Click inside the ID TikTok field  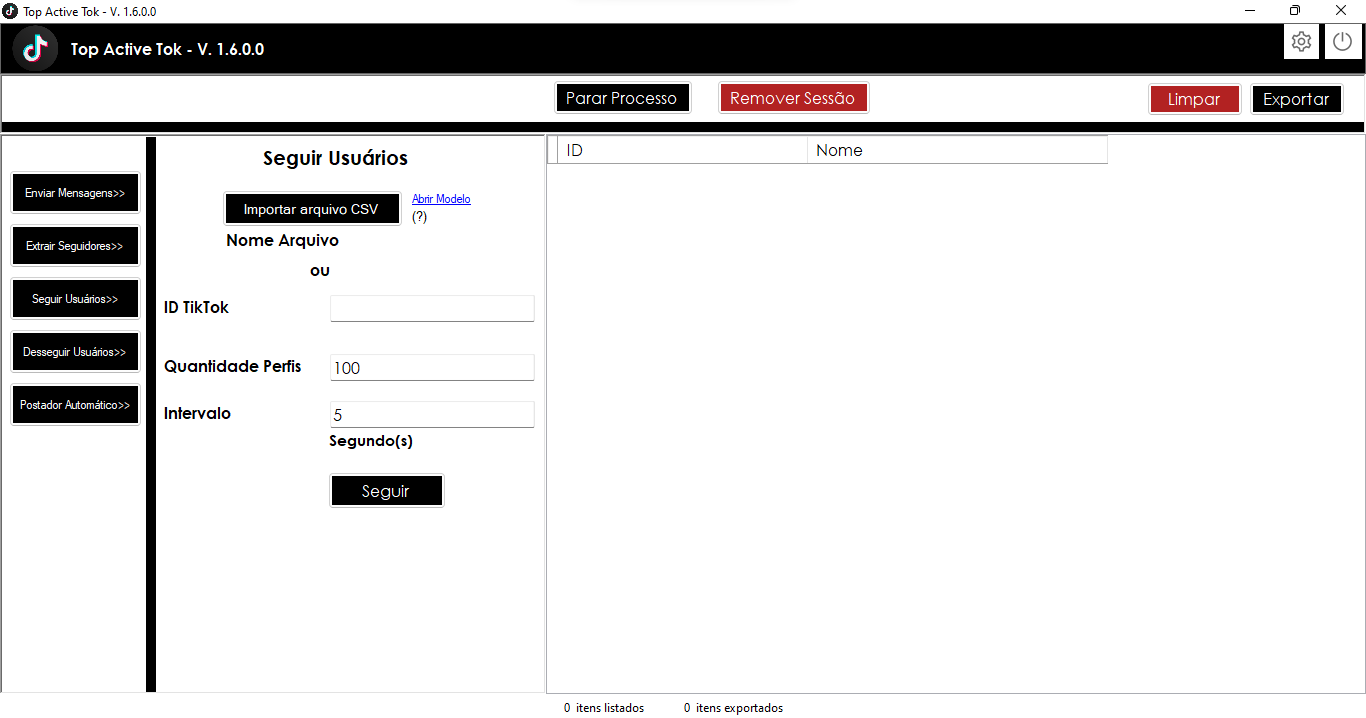click(431, 308)
